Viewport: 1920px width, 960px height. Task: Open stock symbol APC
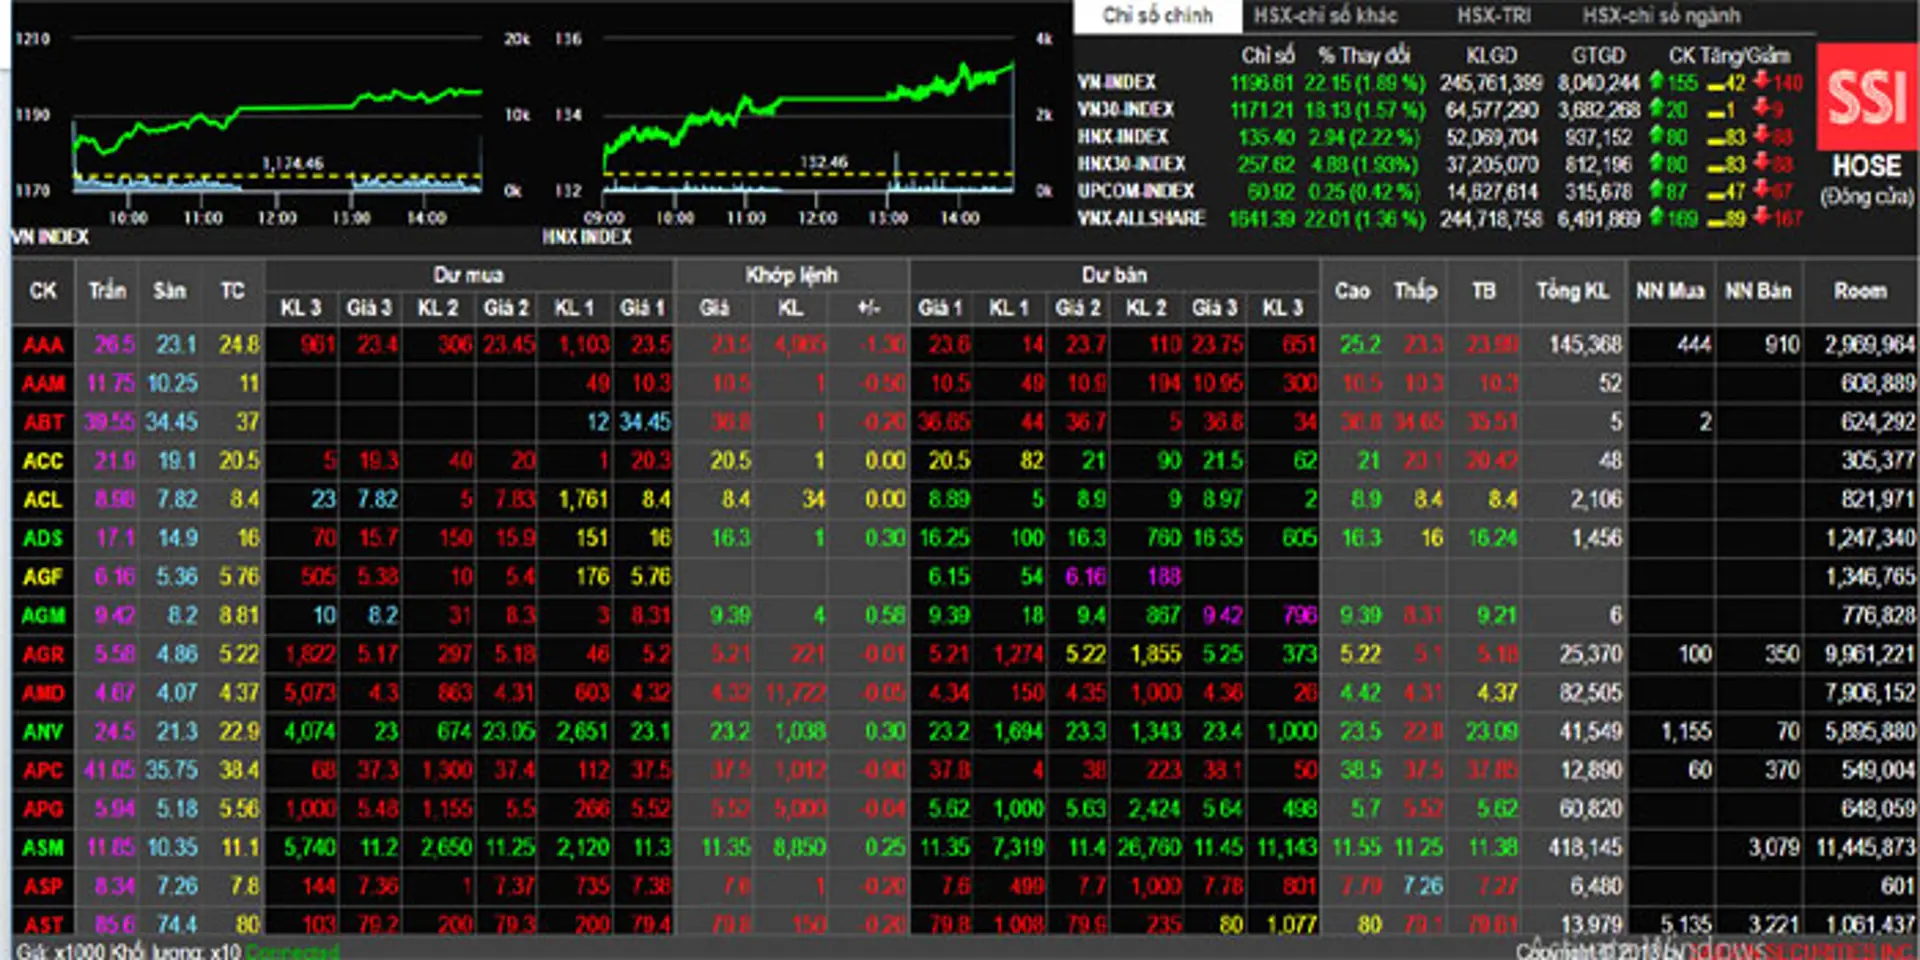(43, 771)
